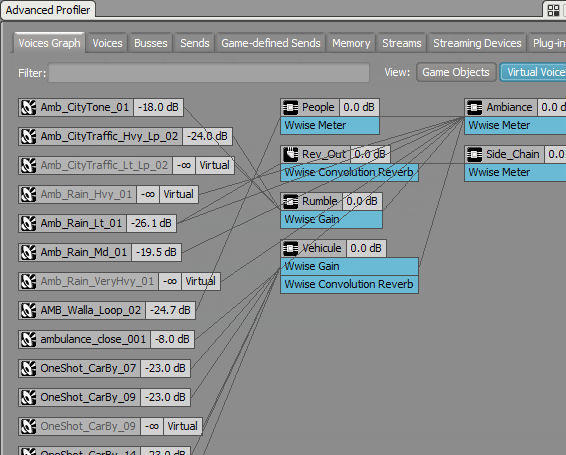Open the Plug-ins tab

click(x=548, y=43)
